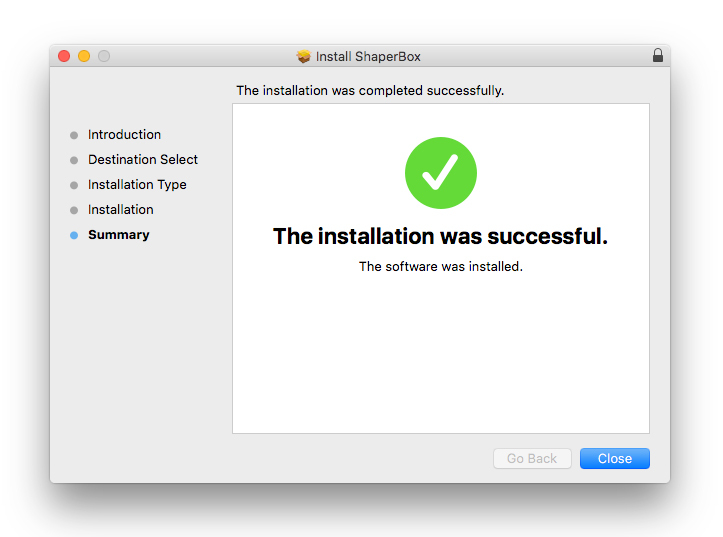This screenshot has width=723, height=537.
Task: Click the Install ShaperBox window title
Action: 368,57
